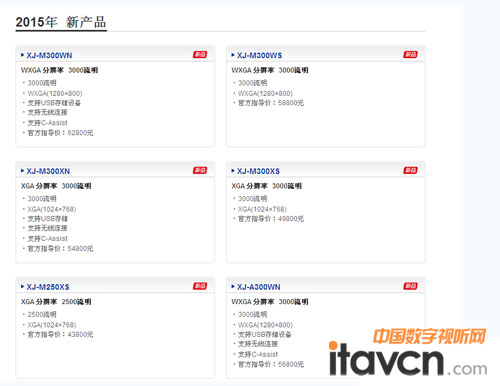This screenshot has height=386, width=500.
Task: Open the XJ-M300XS product link
Action: point(259,171)
